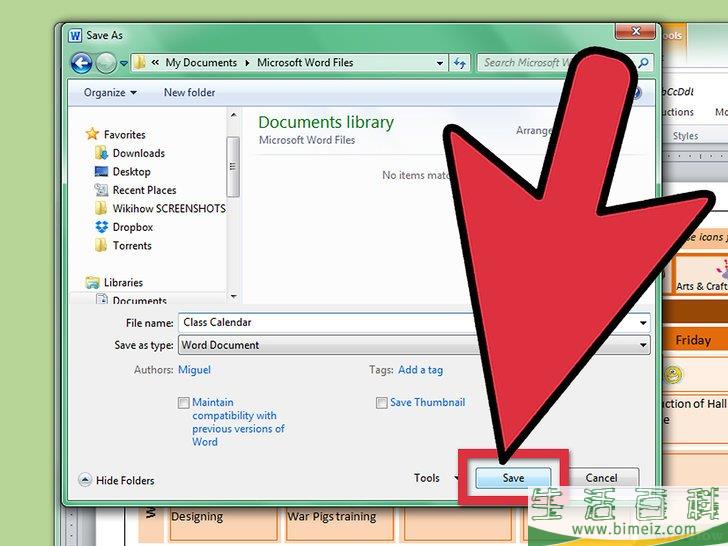This screenshot has width=728, height=546.
Task: Select Documents under Libraries
Action: point(139,300)
